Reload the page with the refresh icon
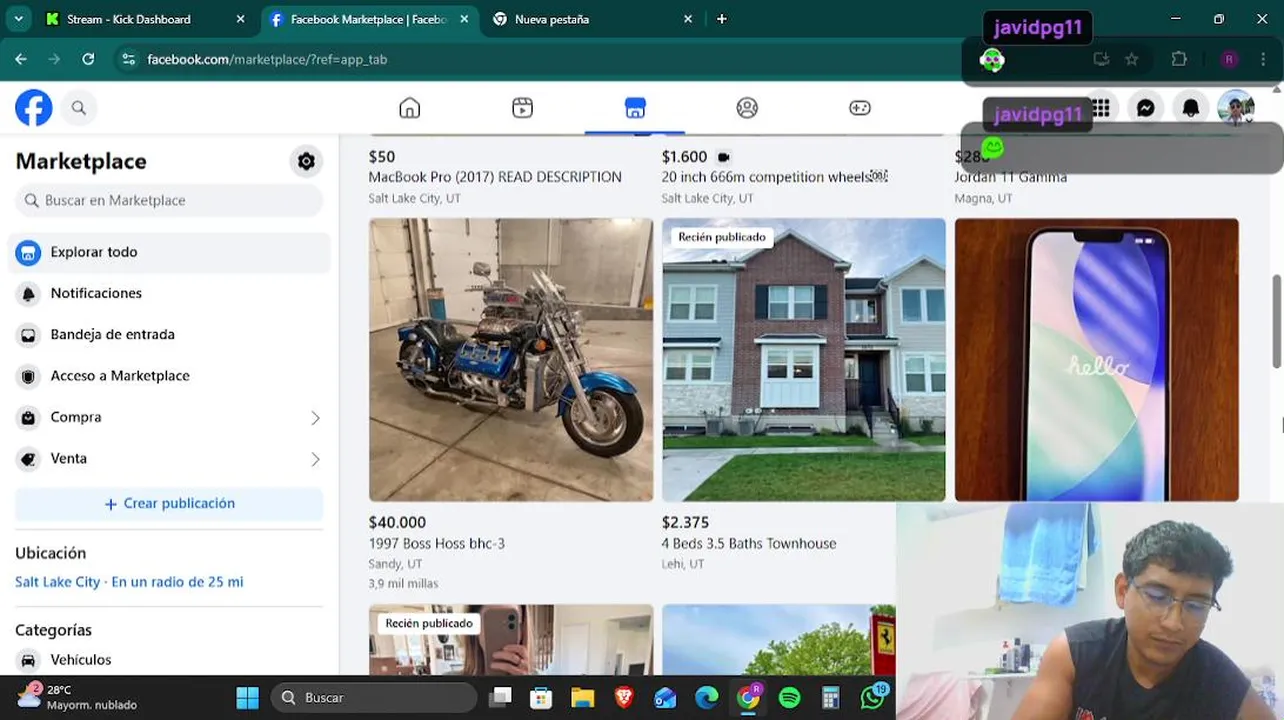Image resolution: width=1284 pixels, height=720 pixels. coord(88,59)
